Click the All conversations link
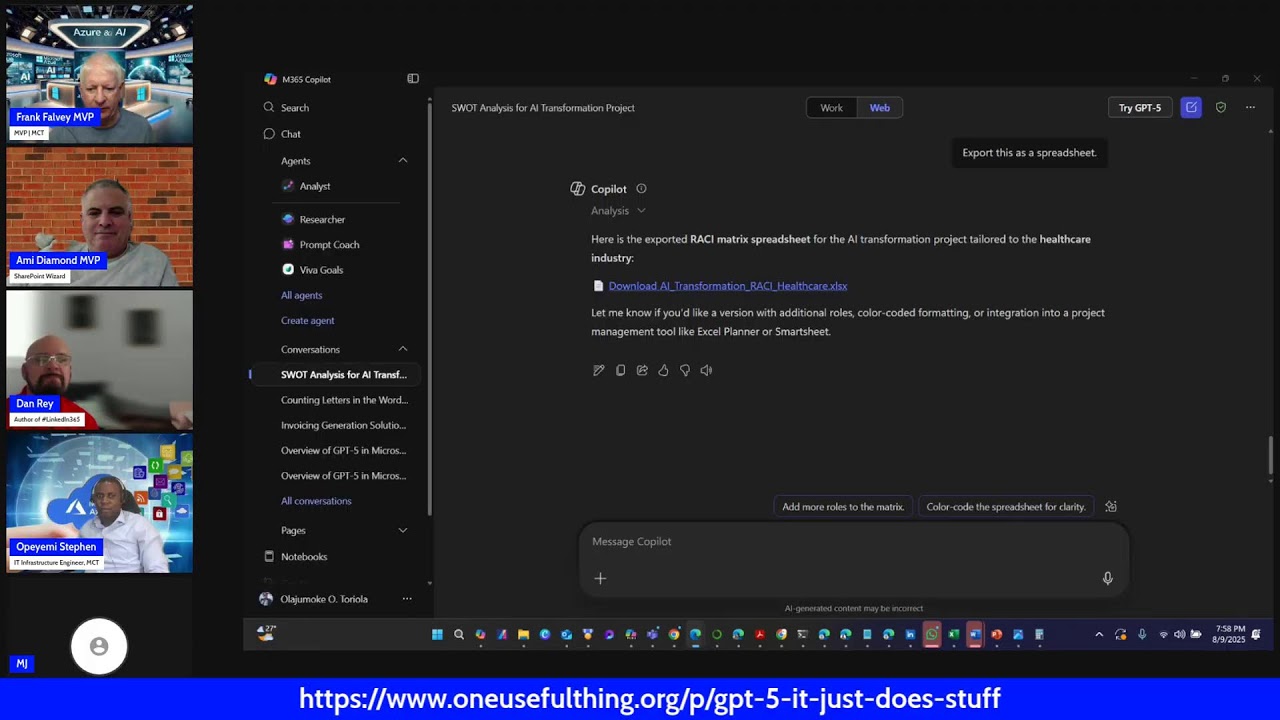 click(316, 501)
